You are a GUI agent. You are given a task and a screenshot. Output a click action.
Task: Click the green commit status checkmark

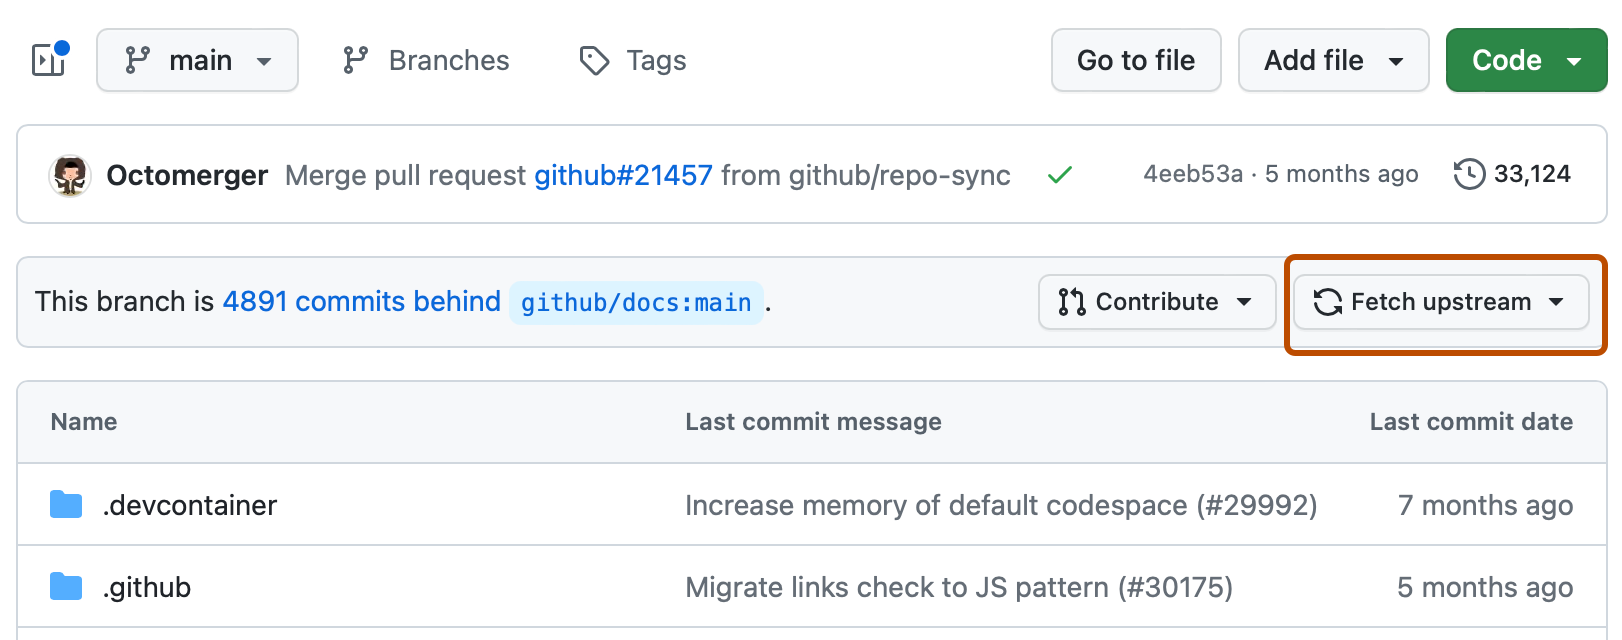click(1060, 175)
